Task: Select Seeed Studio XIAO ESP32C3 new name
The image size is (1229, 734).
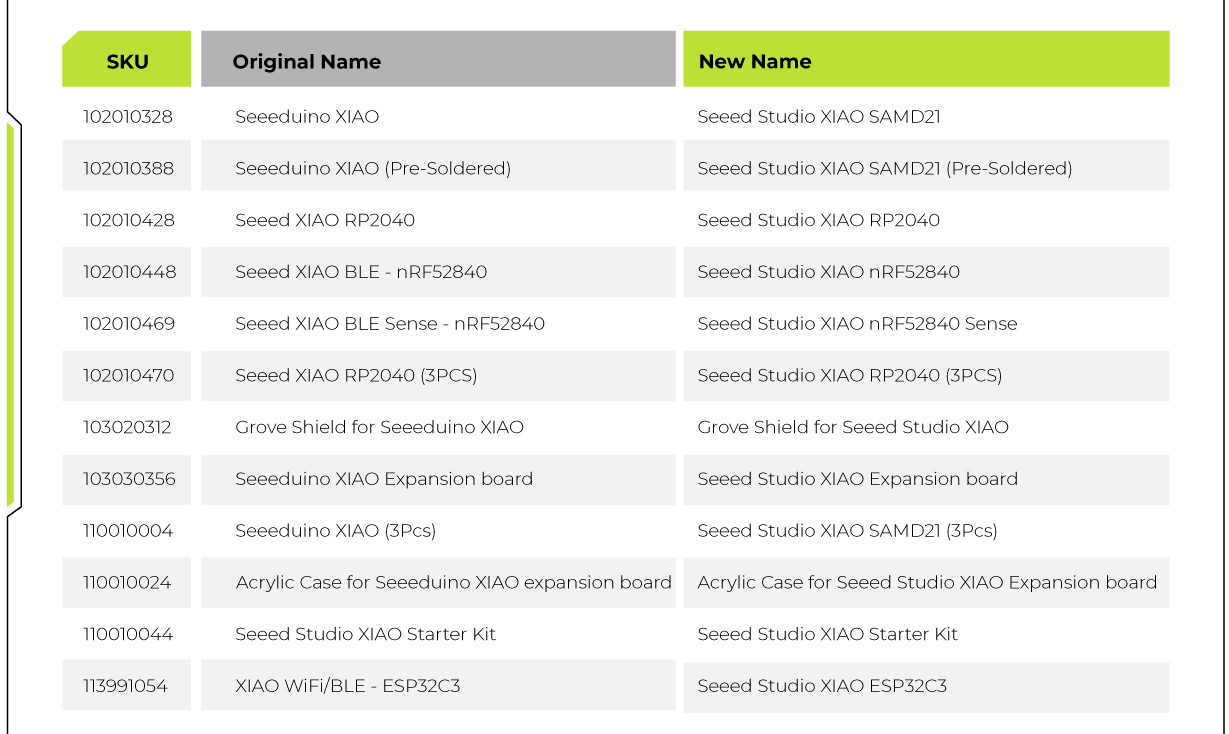Action: 822,686
